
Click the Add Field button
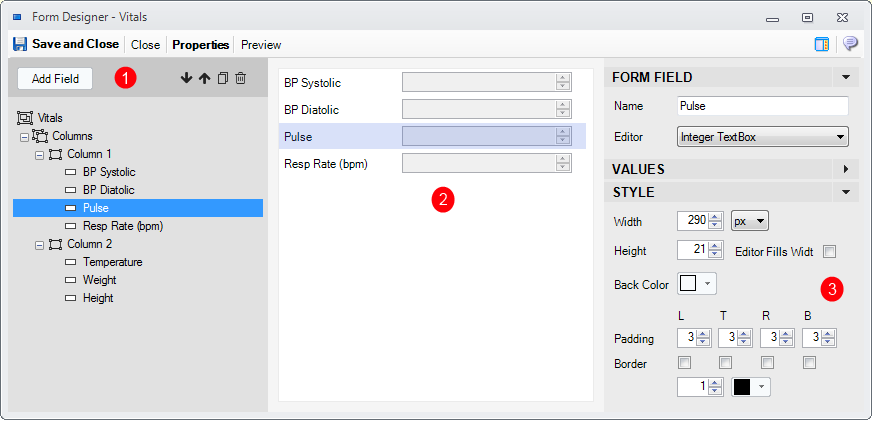coord(55,78)
